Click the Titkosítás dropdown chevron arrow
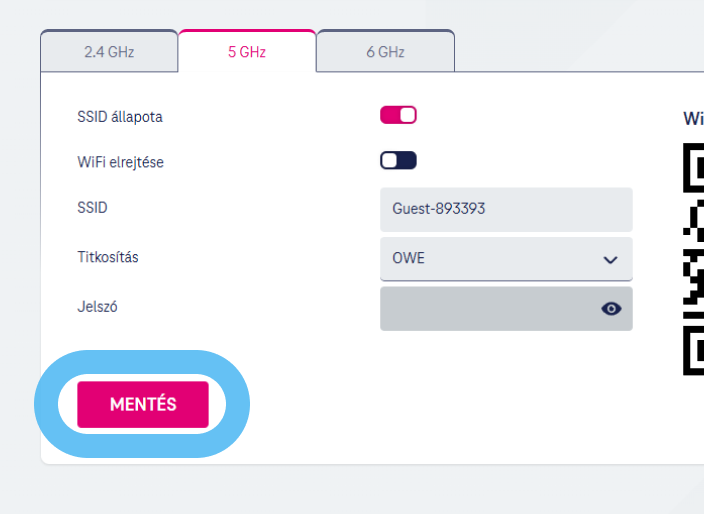The width and height of the screenshot is (704, 514). click(x=611, y=260)
